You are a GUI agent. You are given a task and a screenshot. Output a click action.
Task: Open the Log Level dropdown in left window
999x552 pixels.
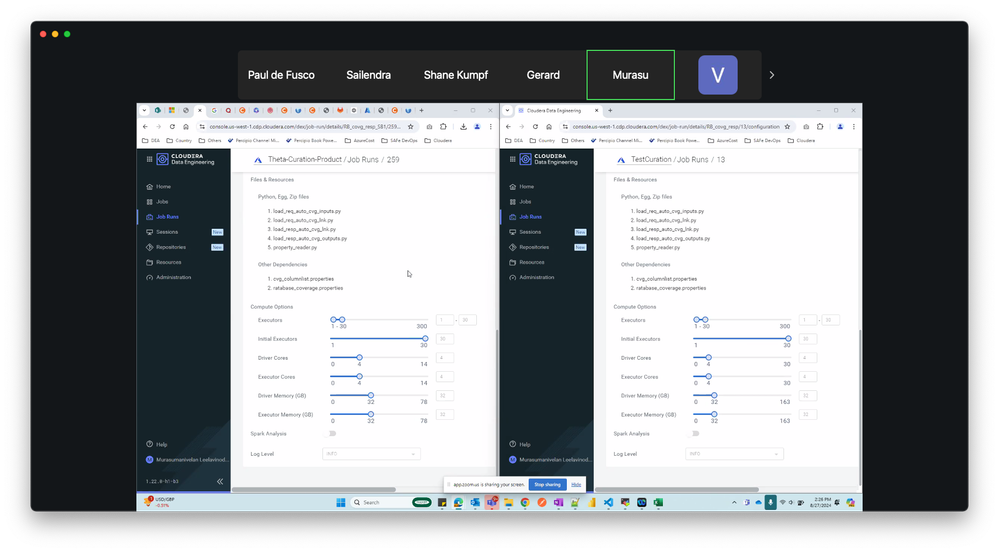pos(371,454)
